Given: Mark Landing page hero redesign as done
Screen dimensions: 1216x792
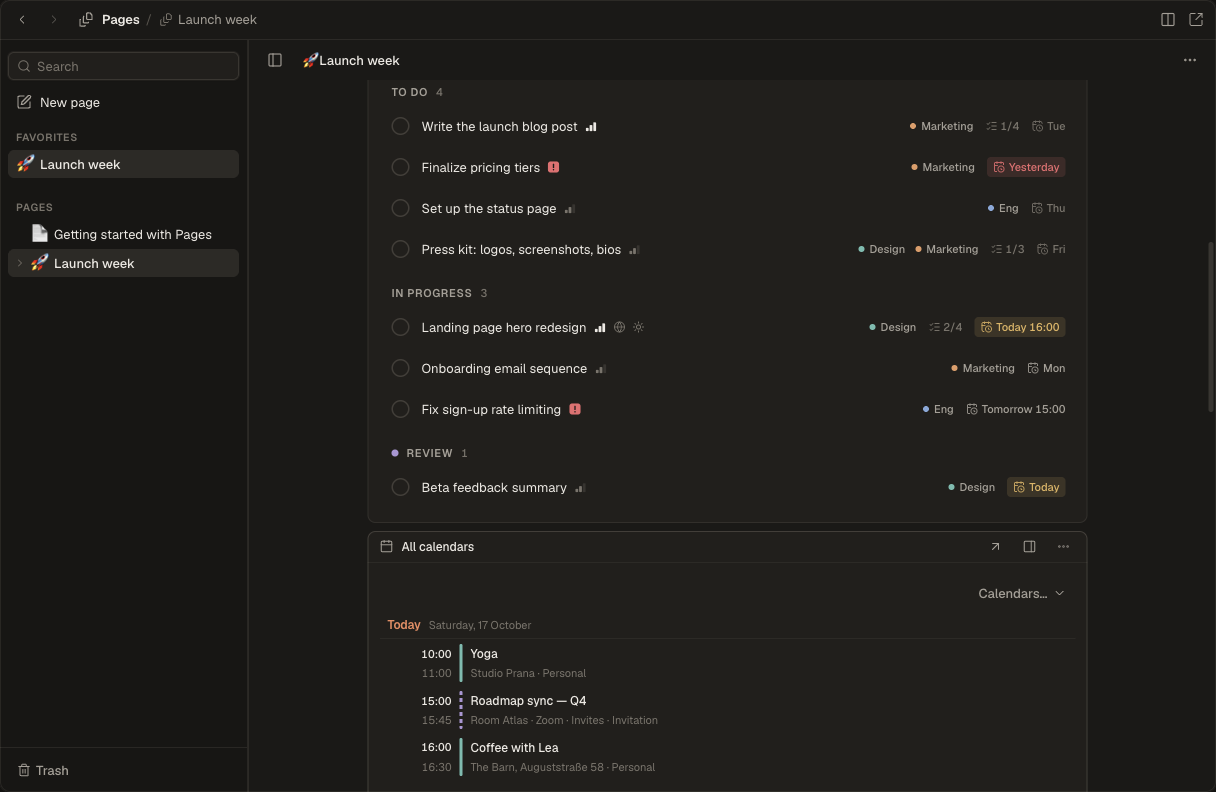Looking at the screenshot, I should click(x=400, y=327).
